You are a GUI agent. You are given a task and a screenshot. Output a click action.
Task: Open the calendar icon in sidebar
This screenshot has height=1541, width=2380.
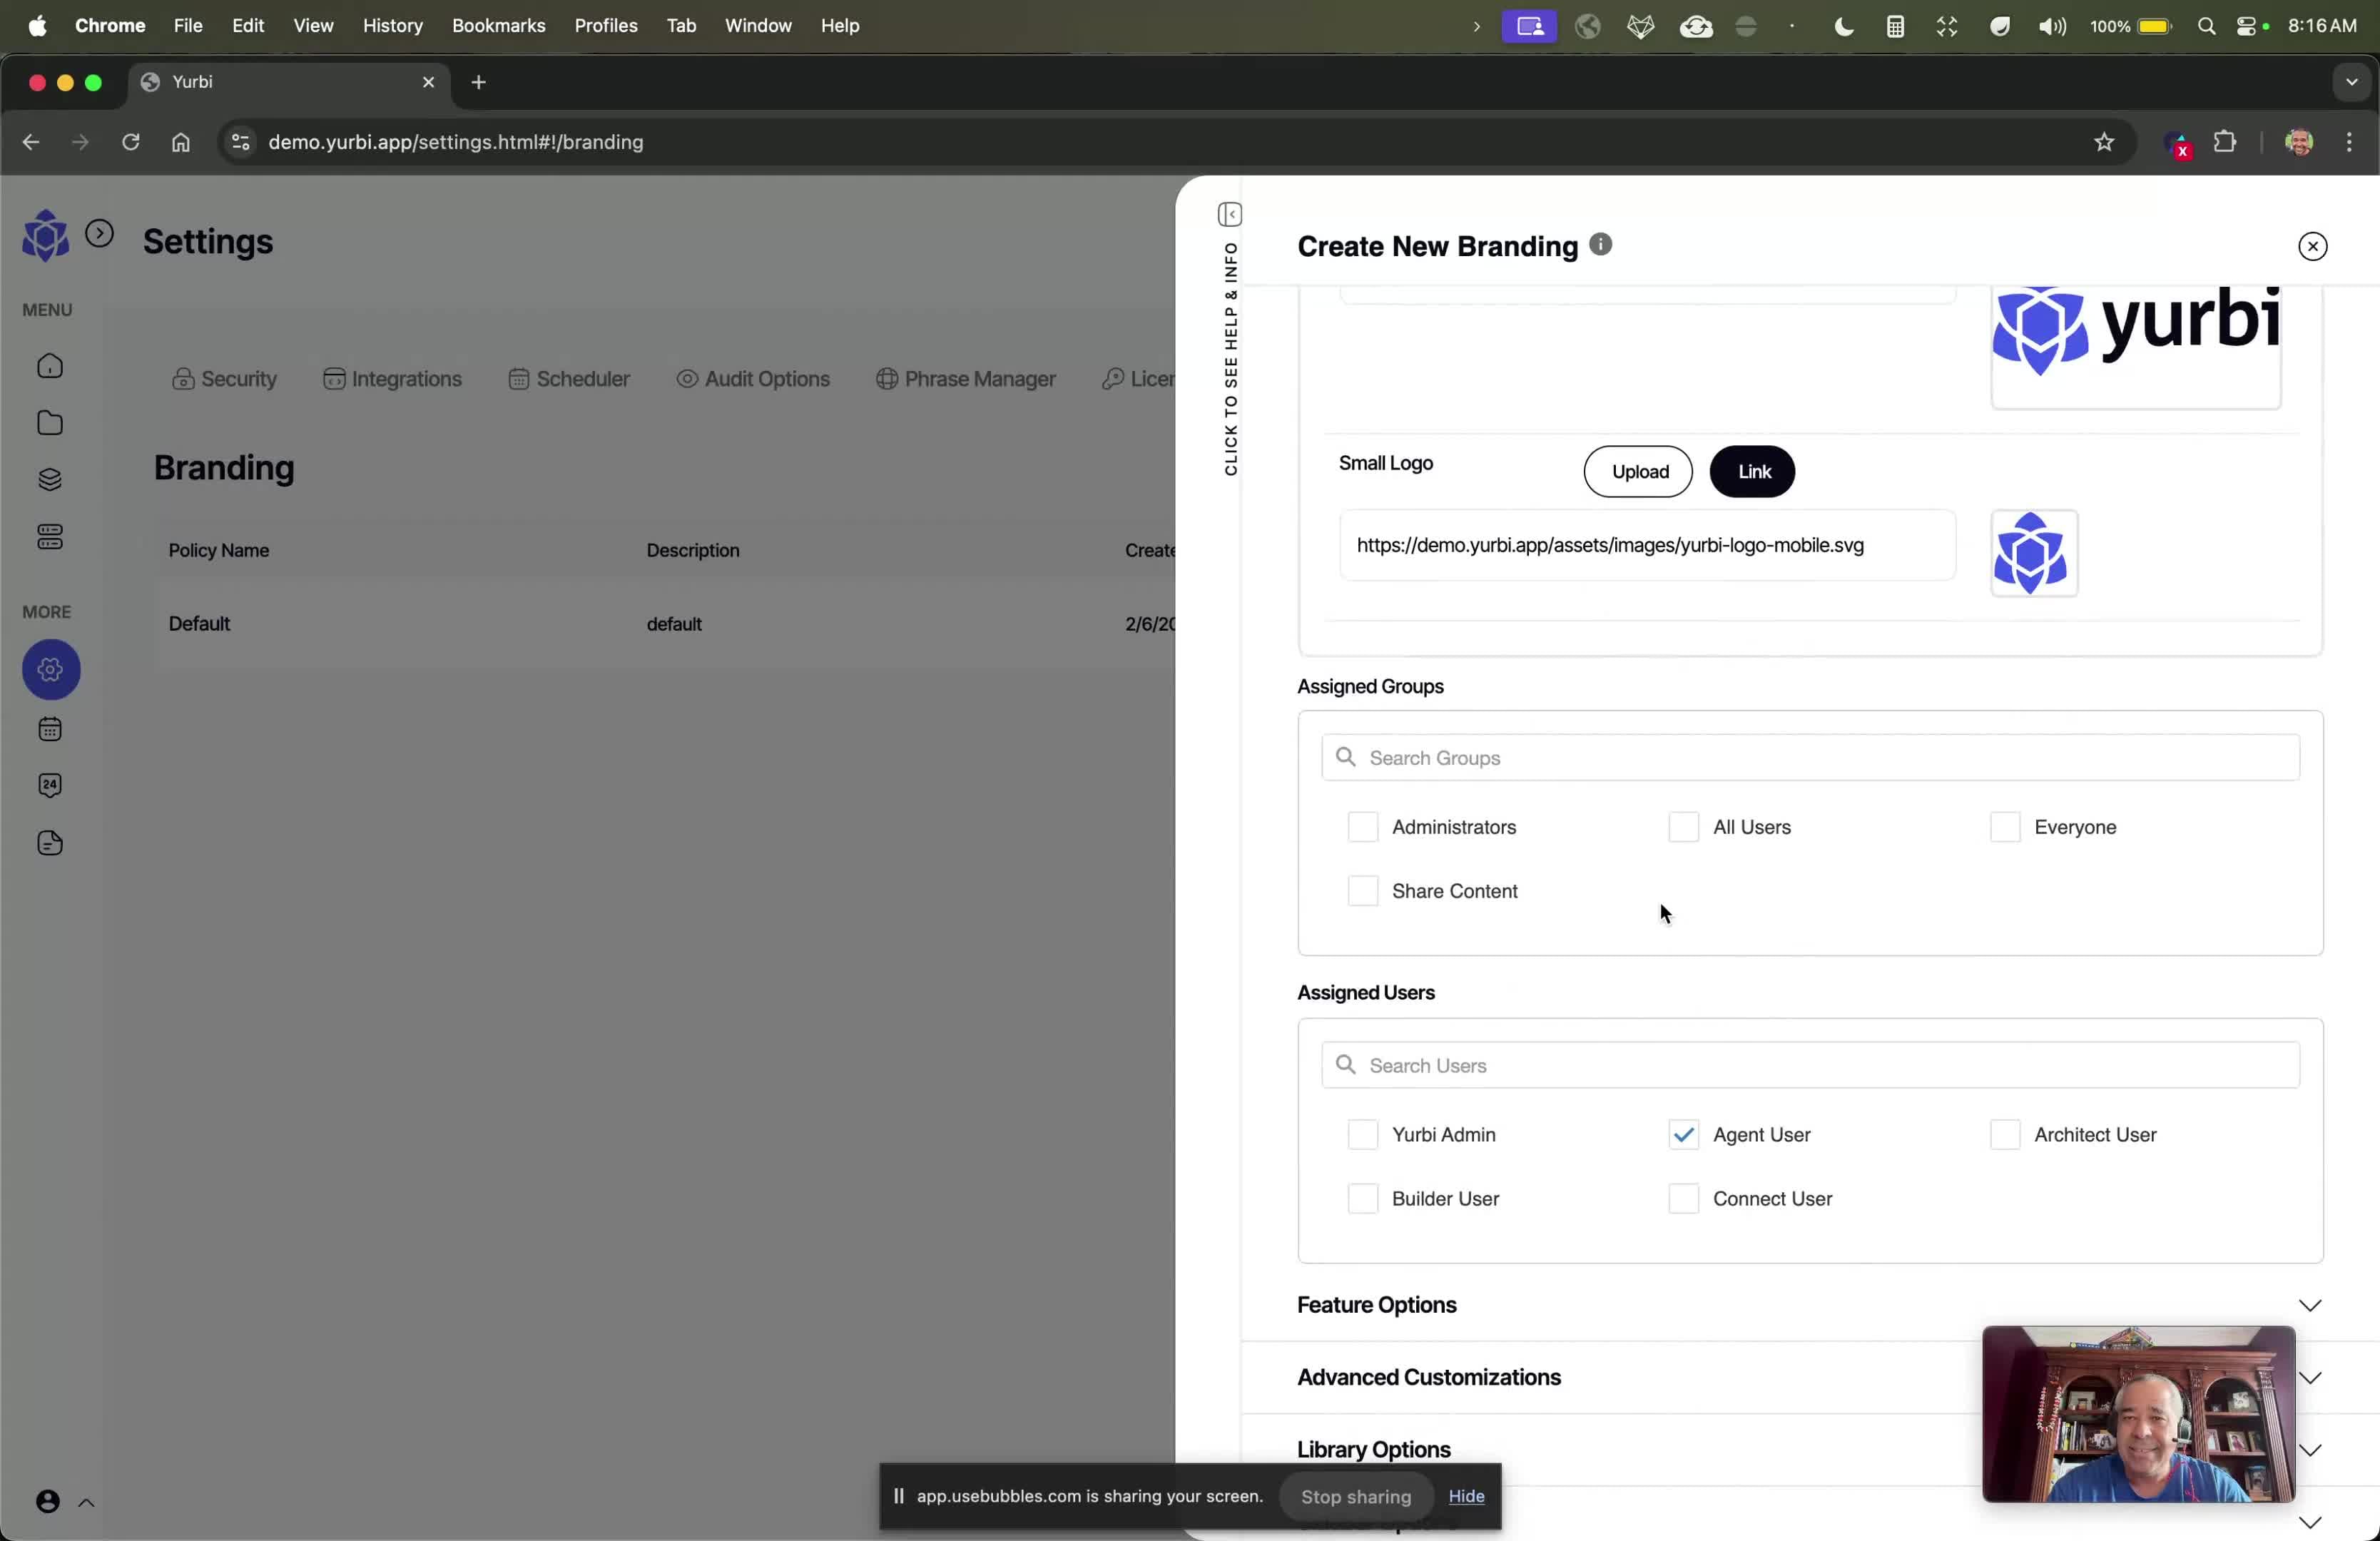(50, 729)
